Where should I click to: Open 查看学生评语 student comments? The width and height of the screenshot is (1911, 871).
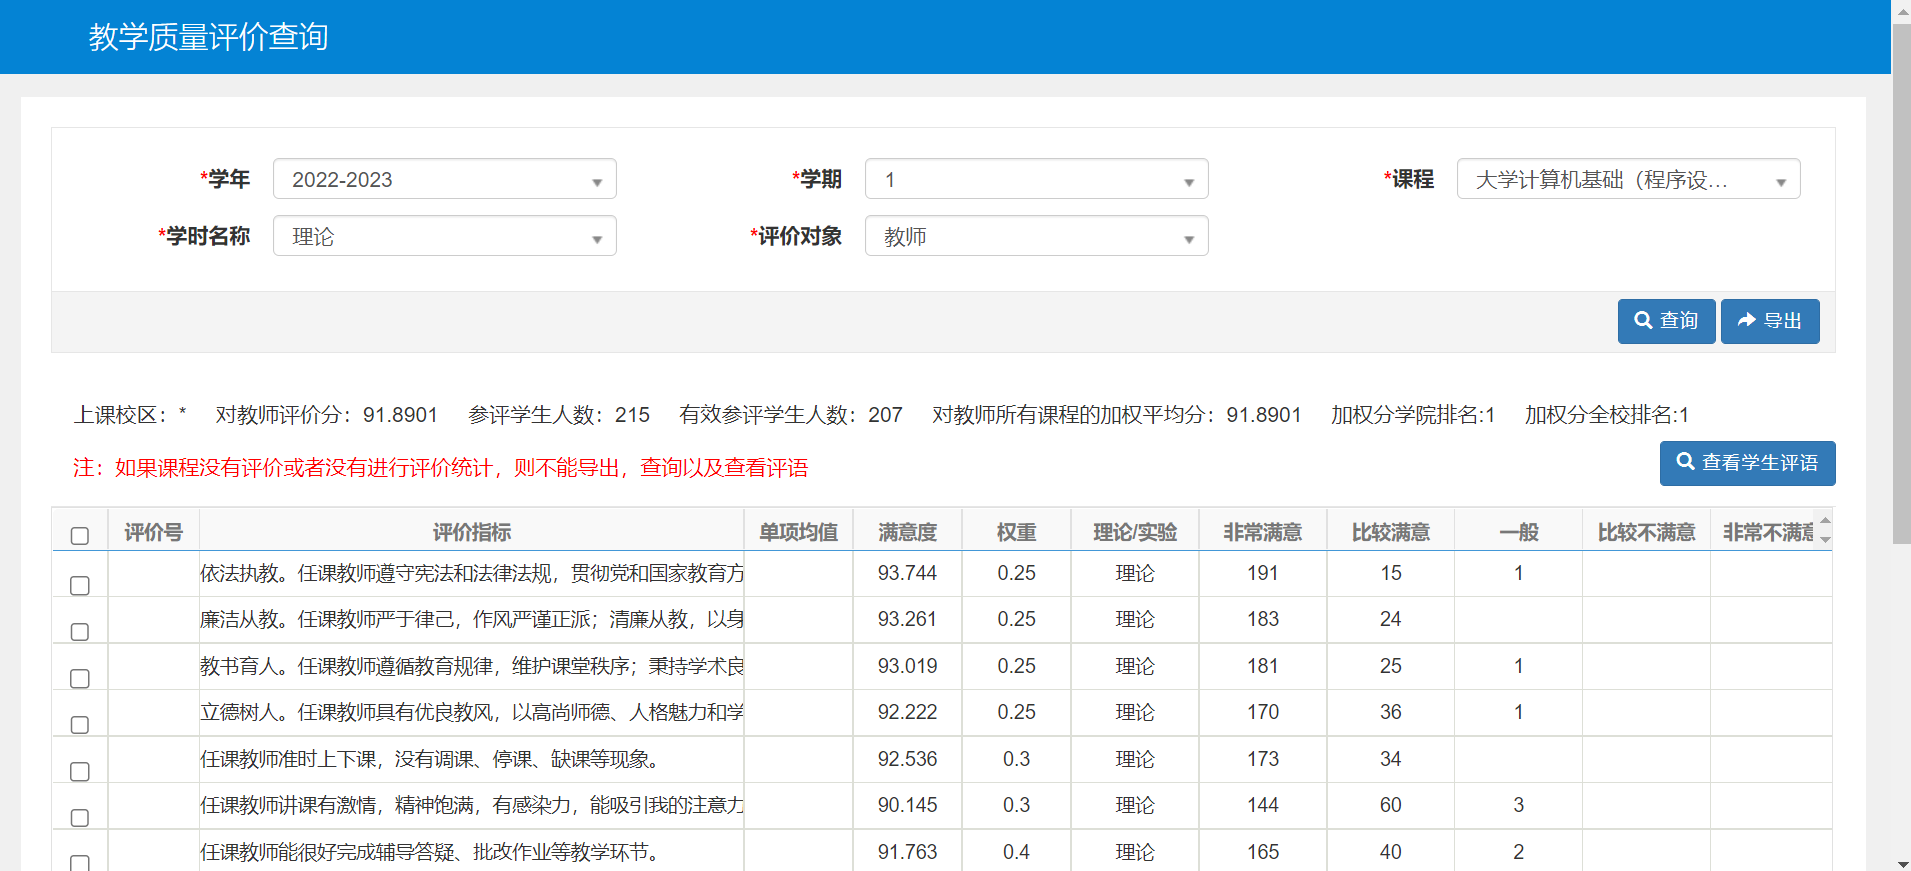[x=1747, y=463]
